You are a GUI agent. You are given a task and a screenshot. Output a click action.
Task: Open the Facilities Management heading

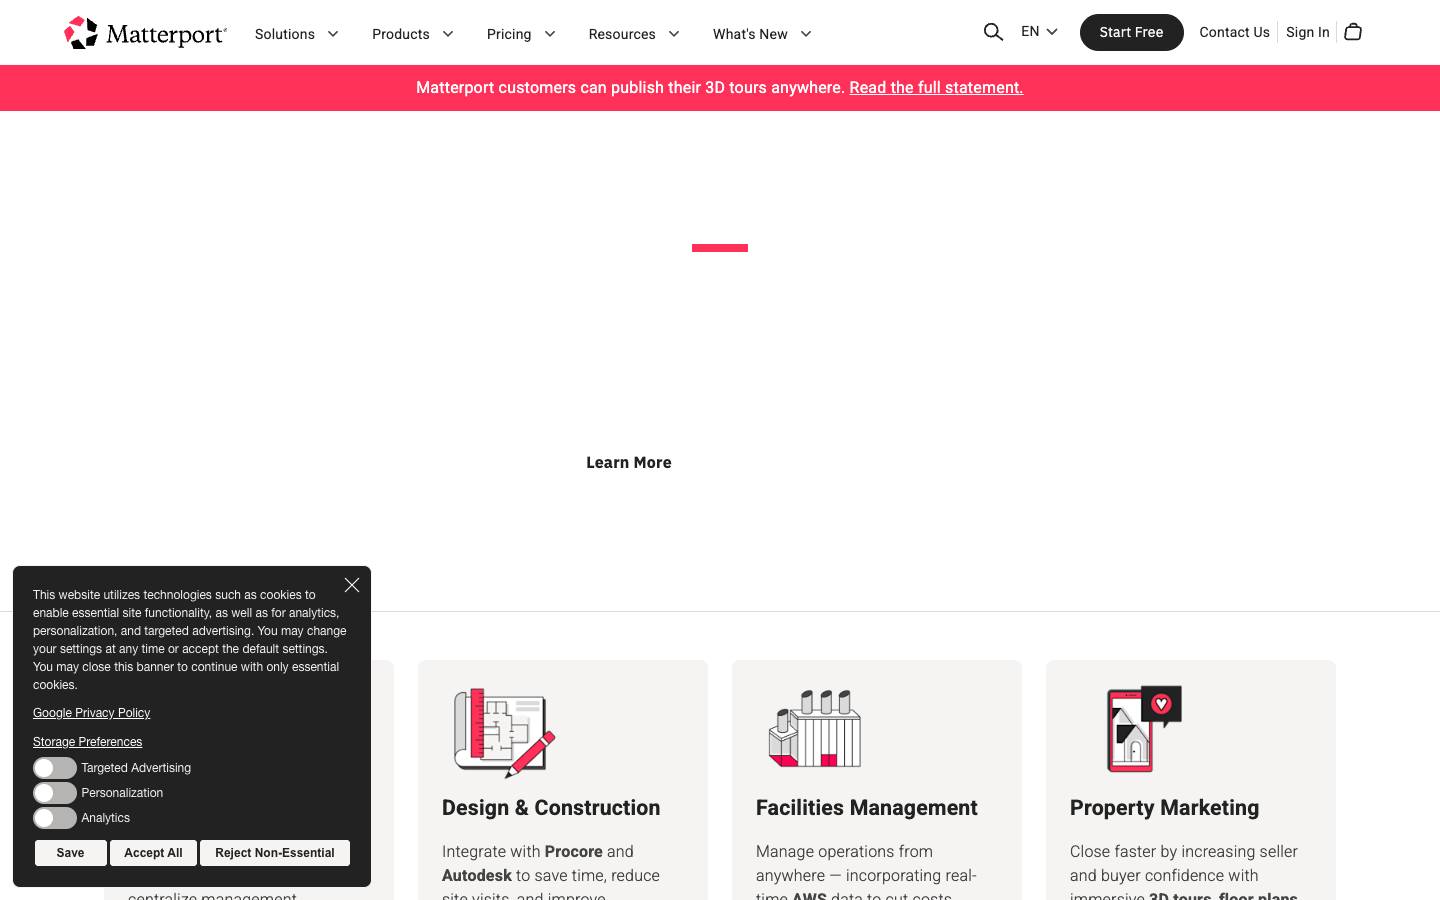click(867, 808)
